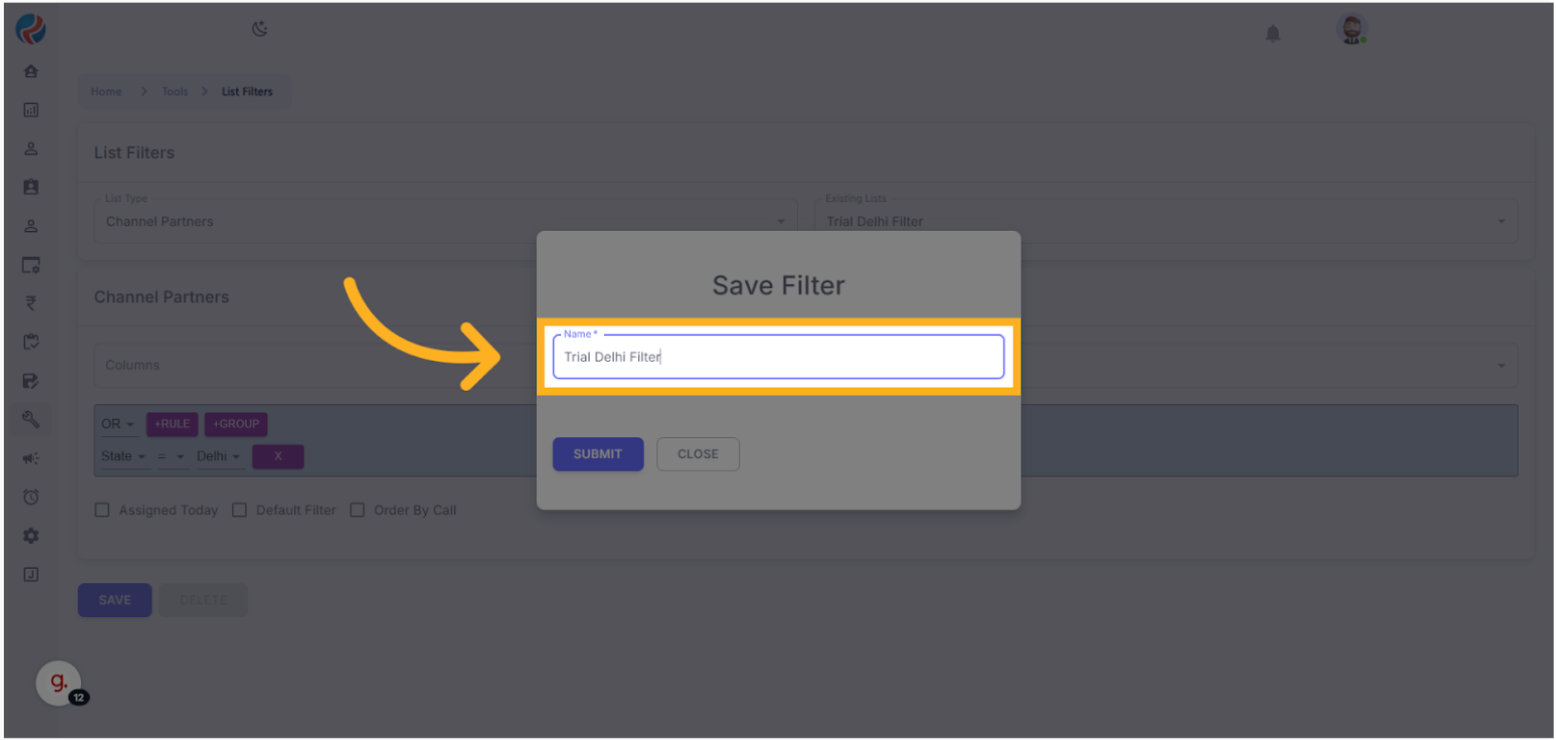Open the Existing Lists dropdown
Screen dimensions: 1556x740
[1165, 221]
